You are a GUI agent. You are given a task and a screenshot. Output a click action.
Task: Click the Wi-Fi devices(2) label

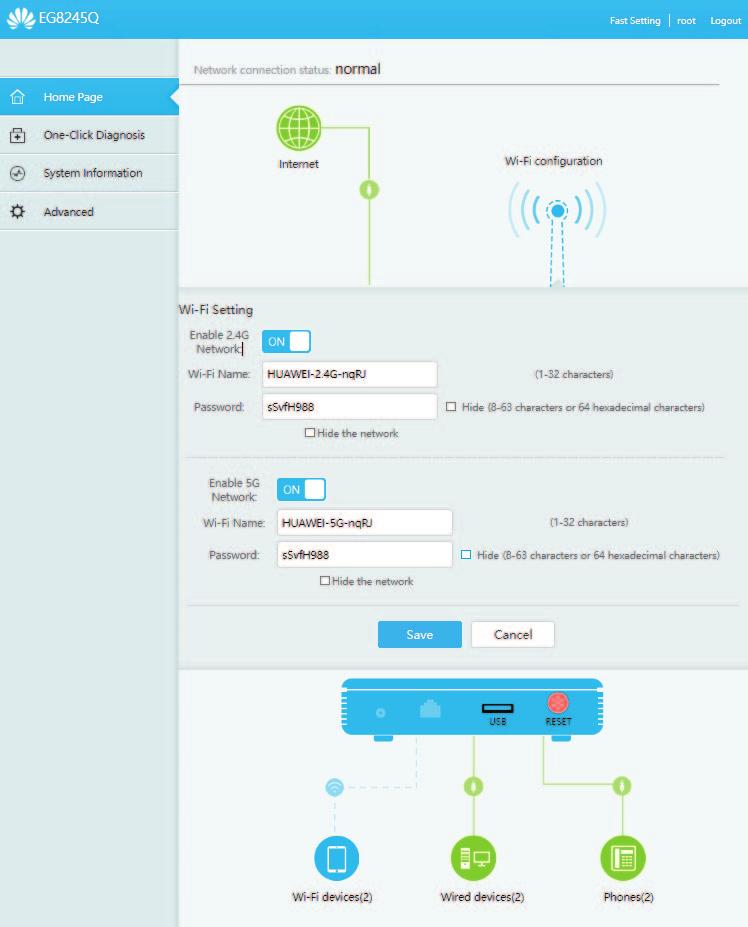click(332, 897)
